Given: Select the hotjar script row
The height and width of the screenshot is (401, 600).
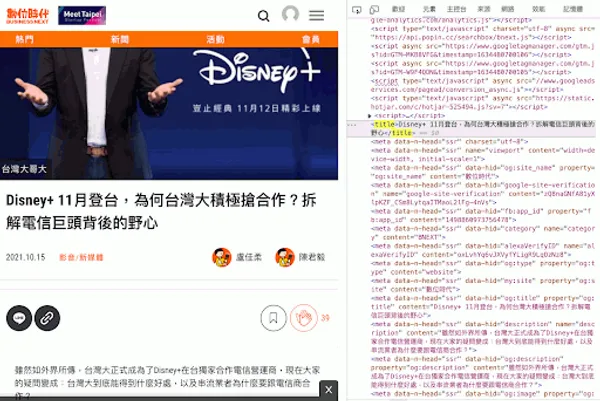Looking at the screenshot, I should [483, 103].
